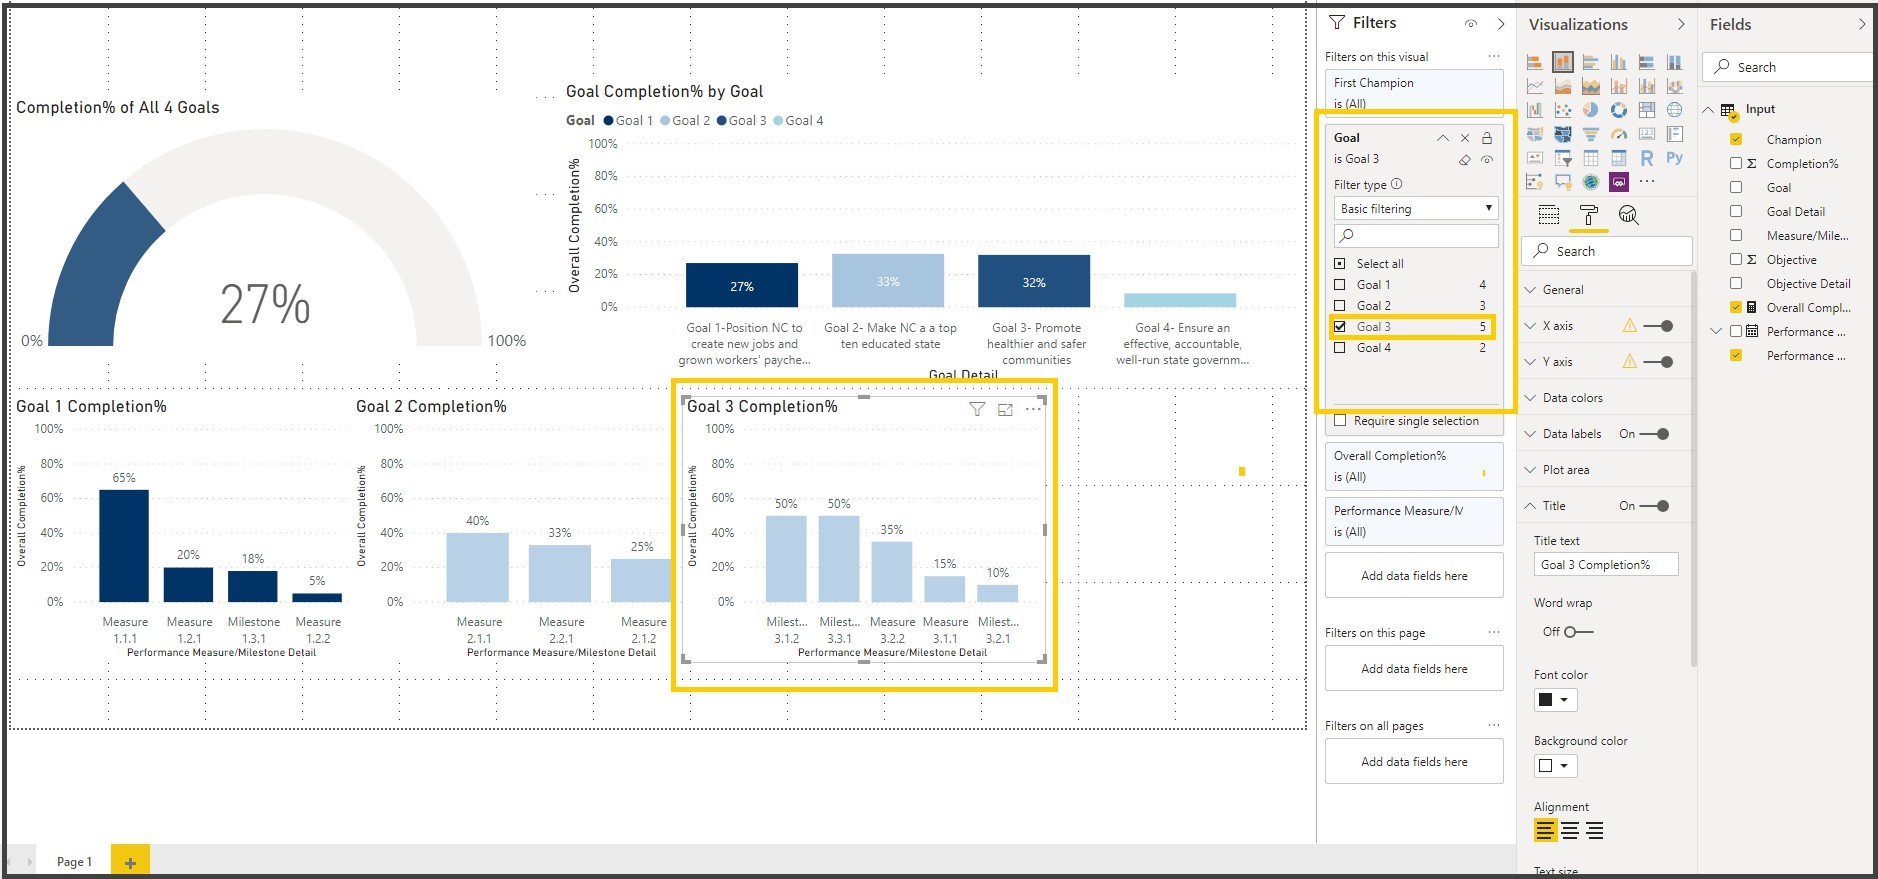This screenshot has width=1878, height=879.
Task: Enable Require single selection checkbox
Action: coord(1340,421)
